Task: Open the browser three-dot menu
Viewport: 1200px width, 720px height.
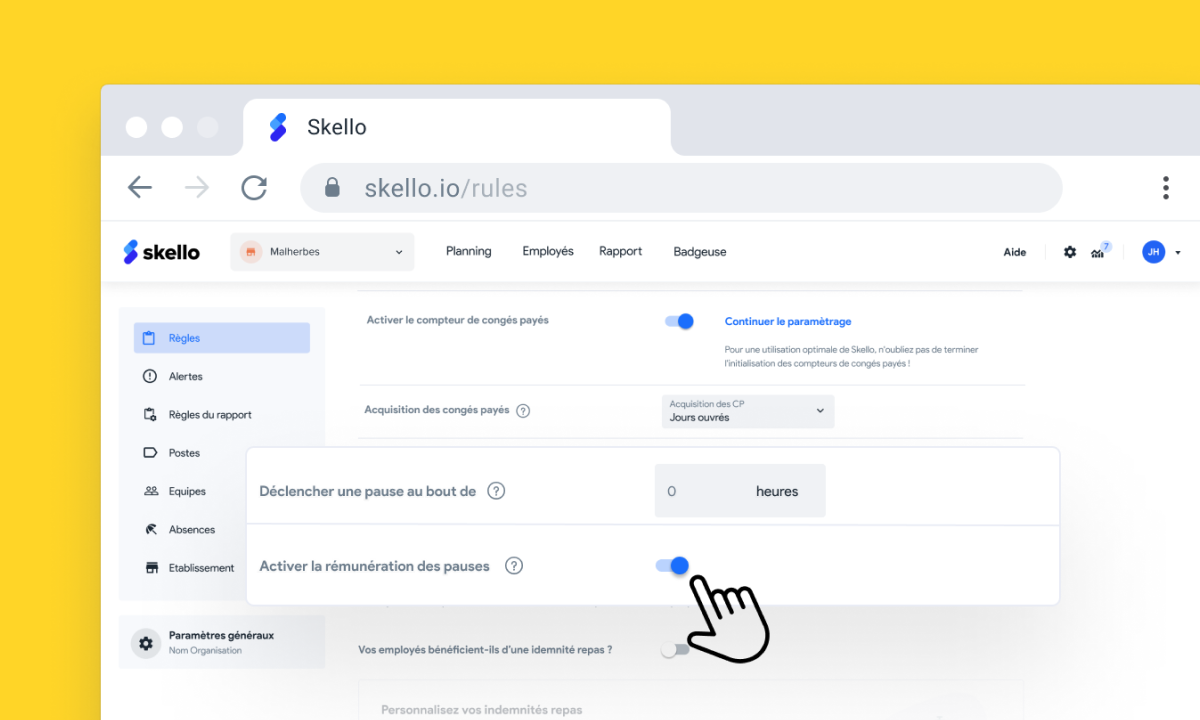Action: tap(1165, 188)
